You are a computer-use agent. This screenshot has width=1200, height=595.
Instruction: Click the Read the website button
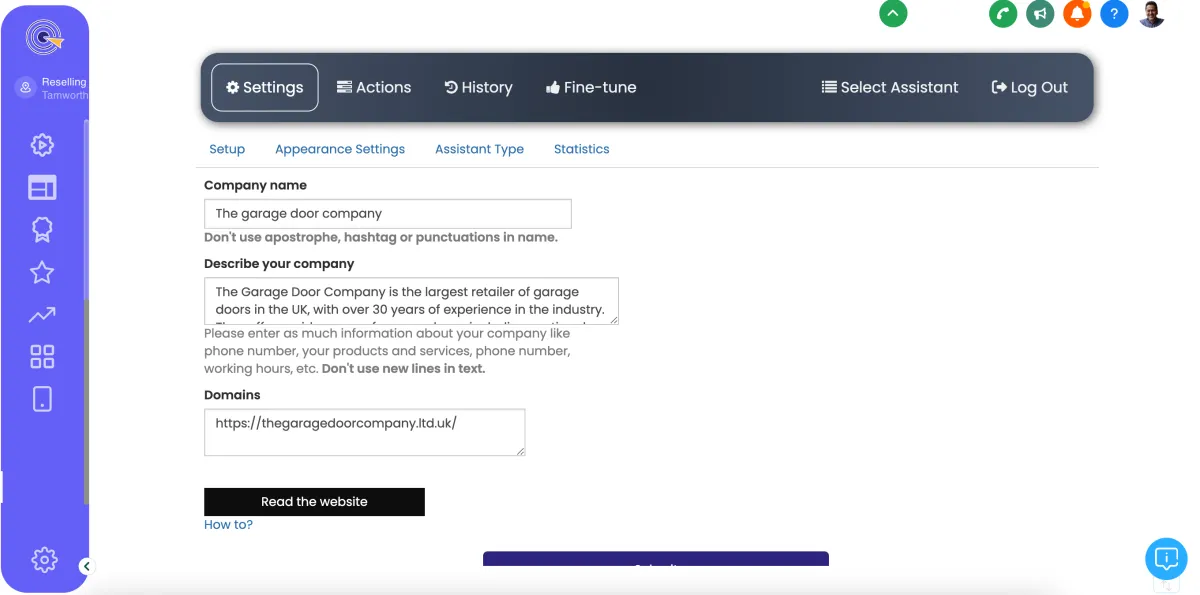click(314, 502)
